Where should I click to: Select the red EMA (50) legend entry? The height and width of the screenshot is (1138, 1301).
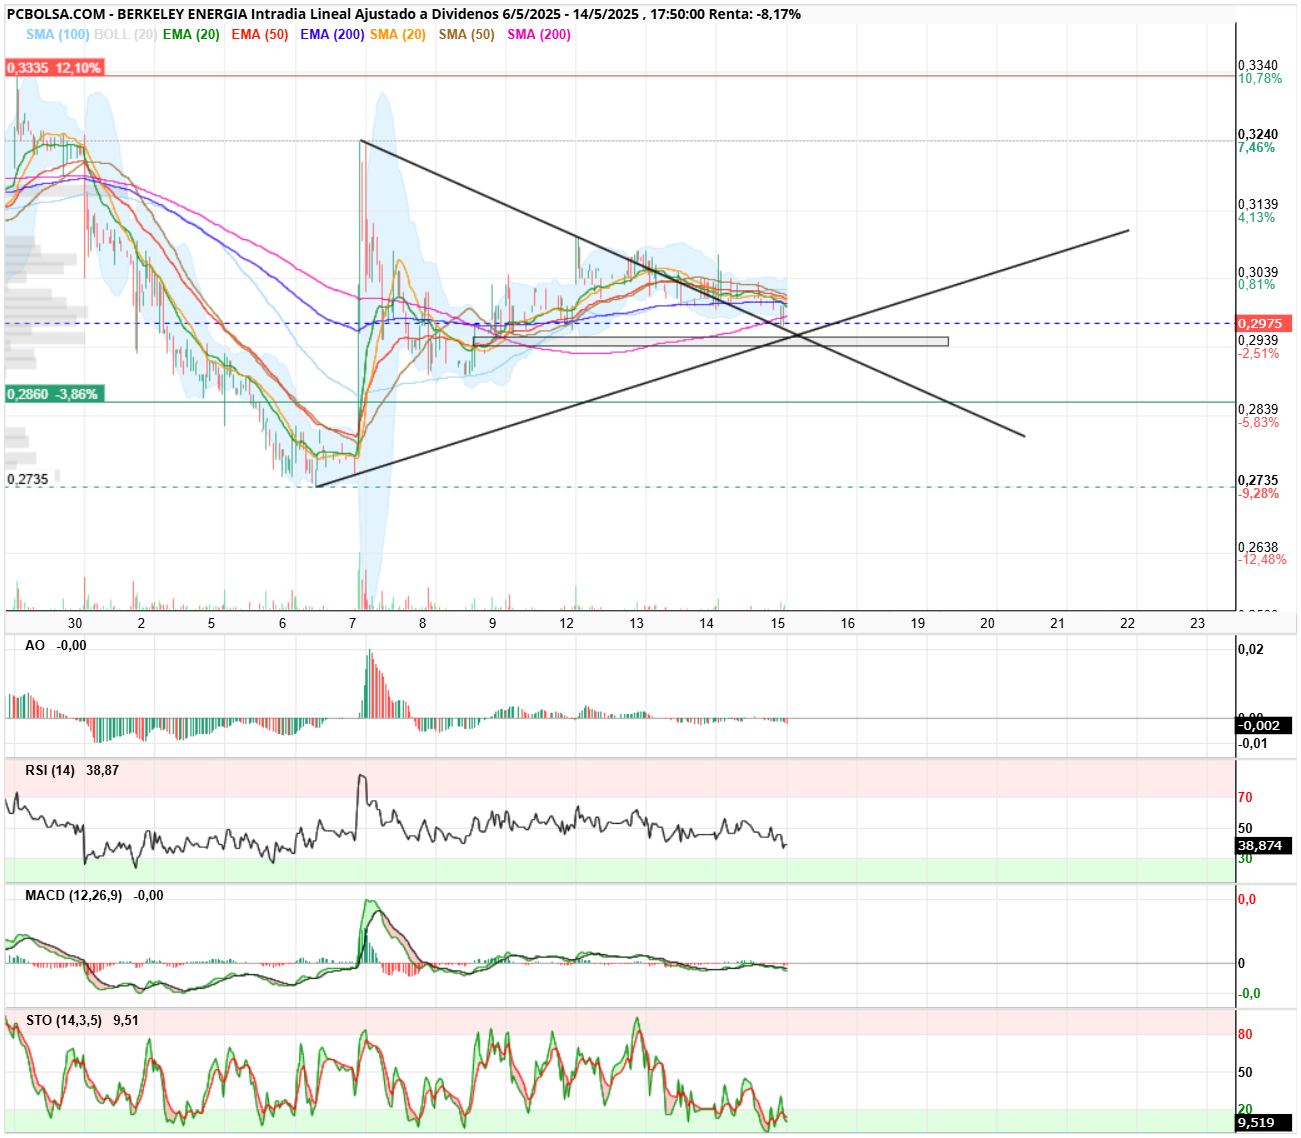pyautogui.click(x=260, y=34)
